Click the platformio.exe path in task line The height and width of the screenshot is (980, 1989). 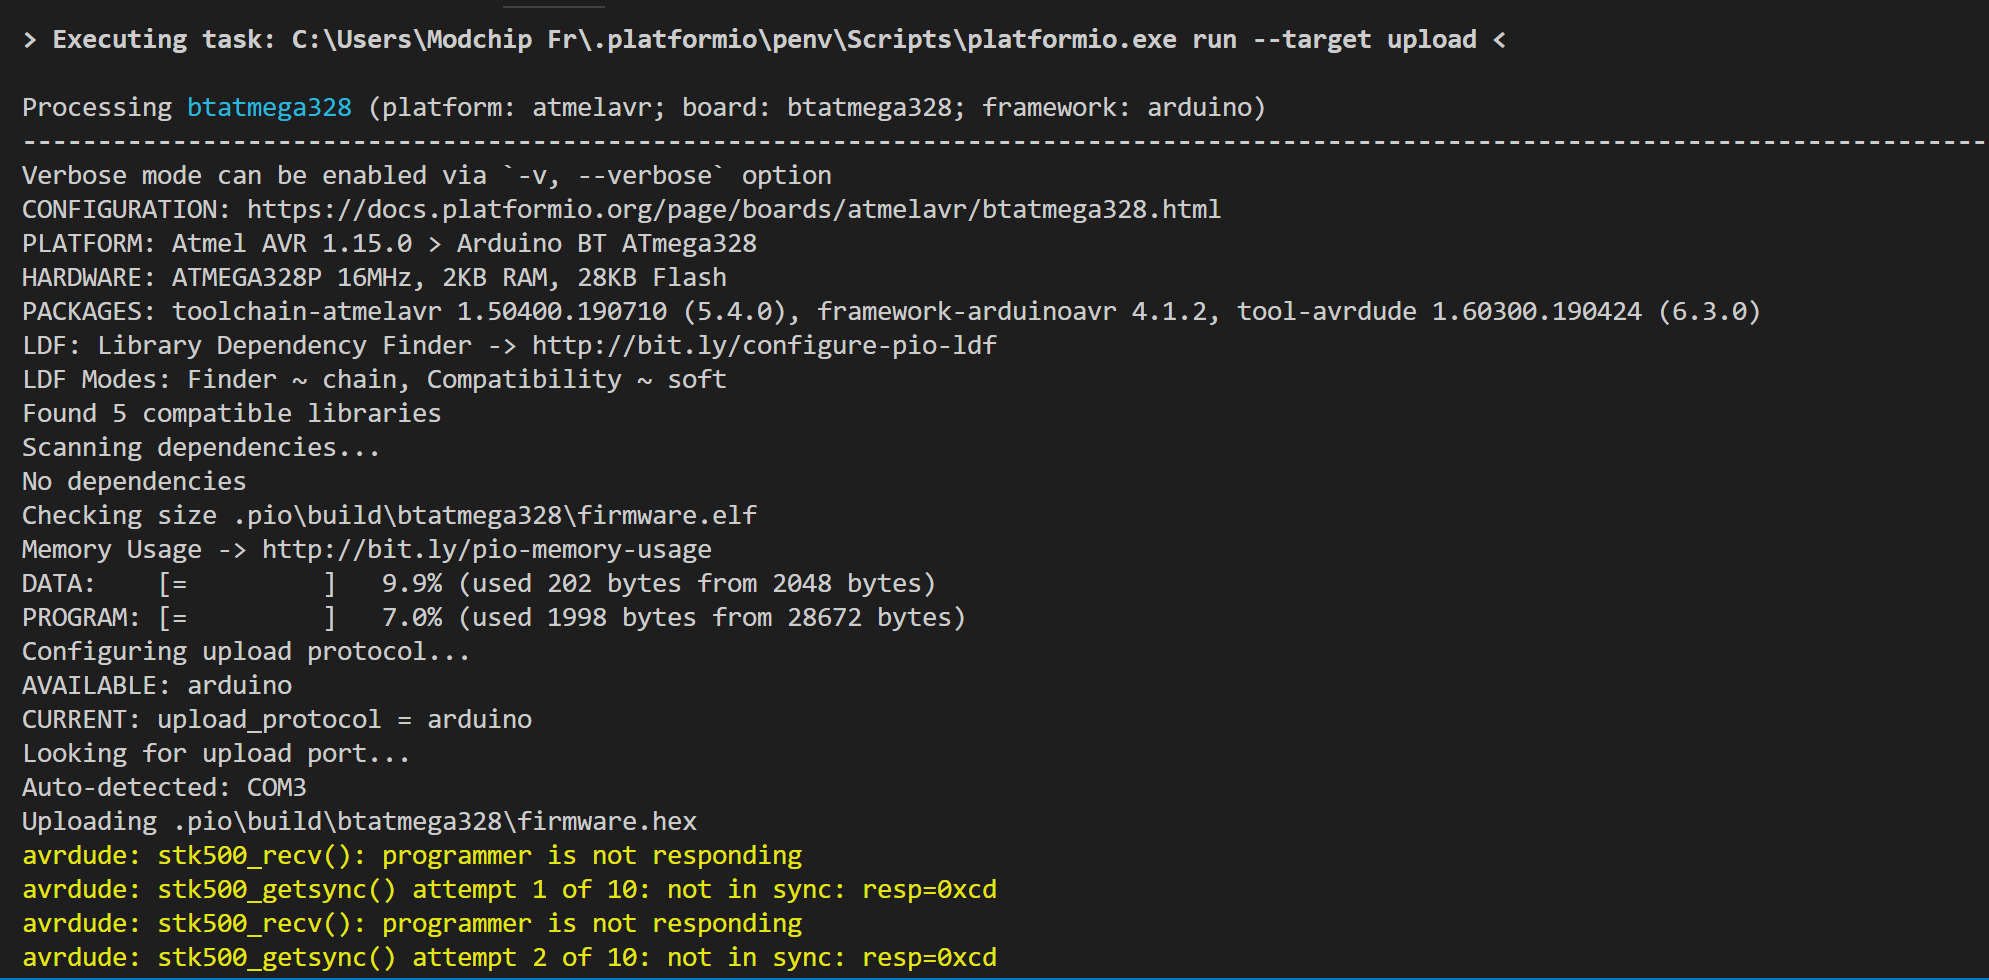click(x=734, y=39)
